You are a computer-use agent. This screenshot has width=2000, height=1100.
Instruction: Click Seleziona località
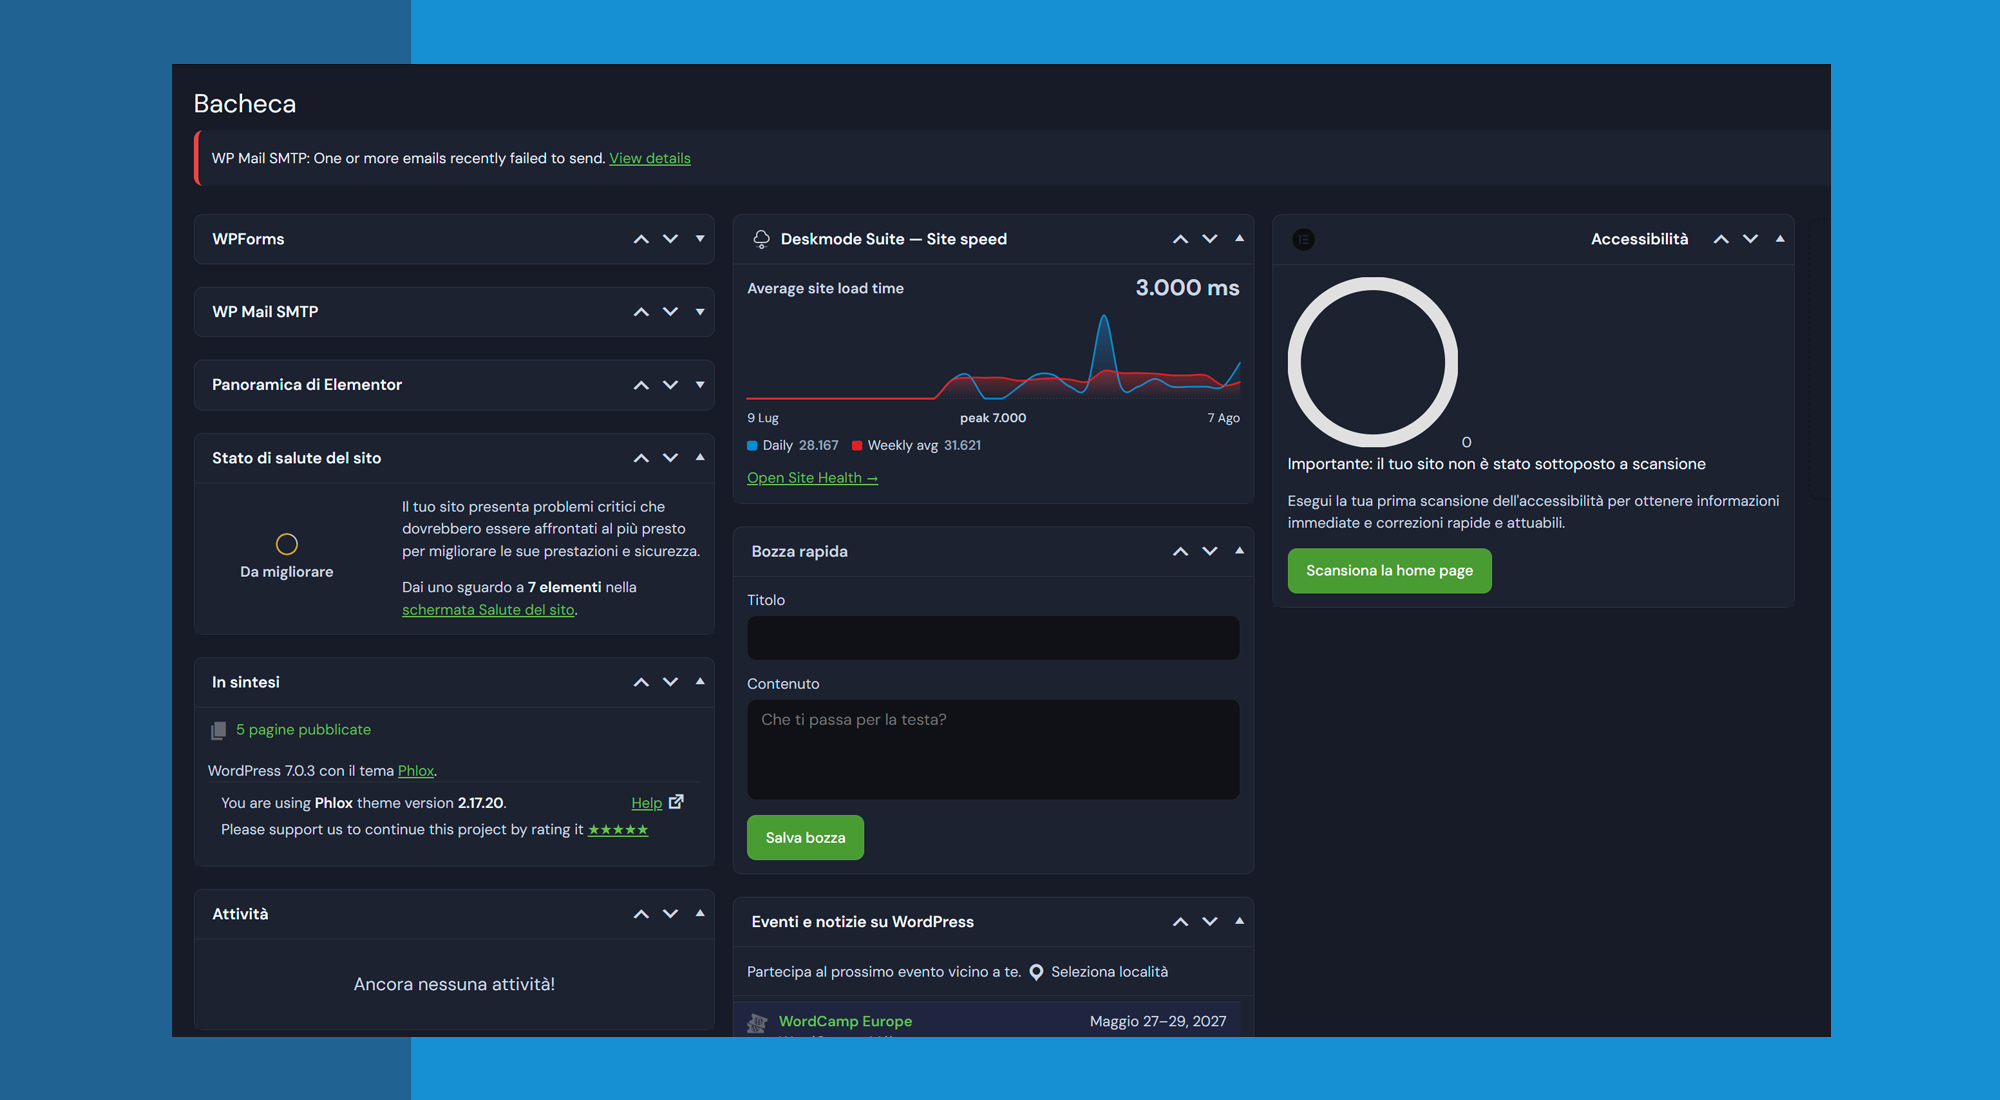click(x=1109, y=972)
